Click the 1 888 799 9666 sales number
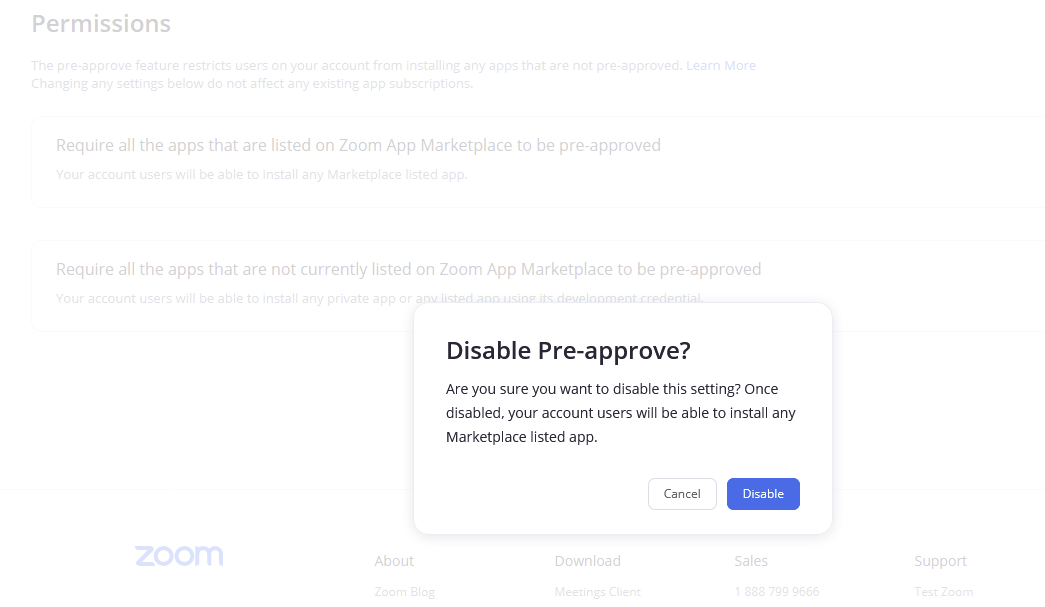The width and height of the screenshot is (1045, 607). (776, 592)
